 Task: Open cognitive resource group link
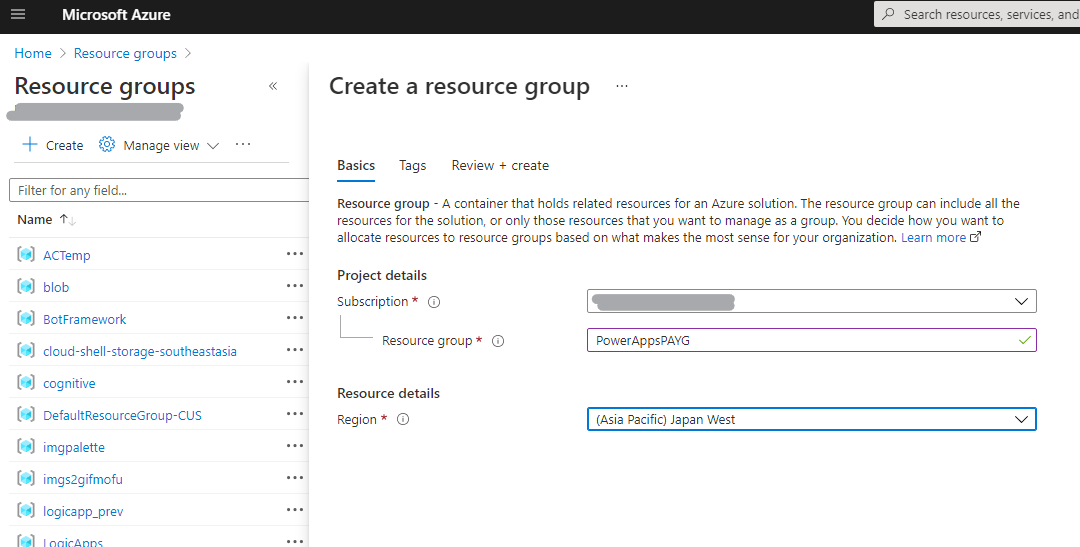click(69, 384)
